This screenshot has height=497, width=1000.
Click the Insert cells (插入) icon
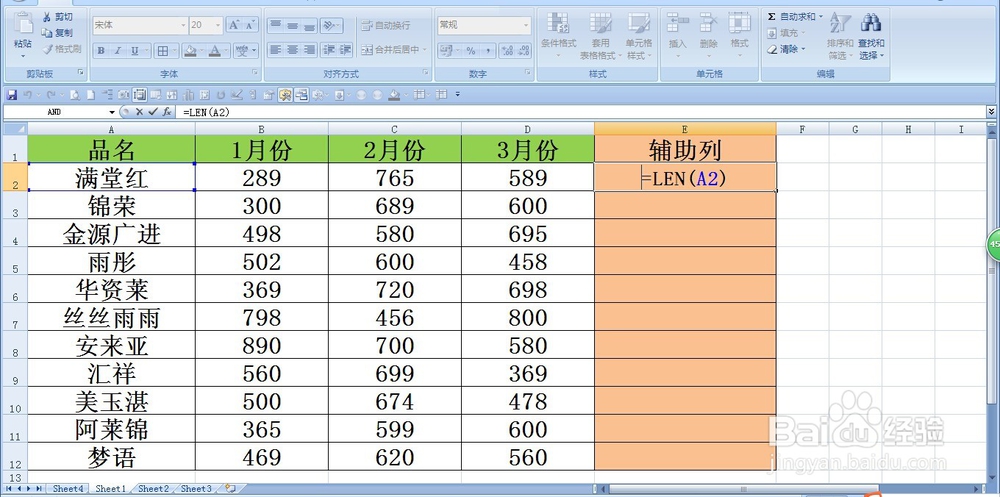(x=677, y=23)
